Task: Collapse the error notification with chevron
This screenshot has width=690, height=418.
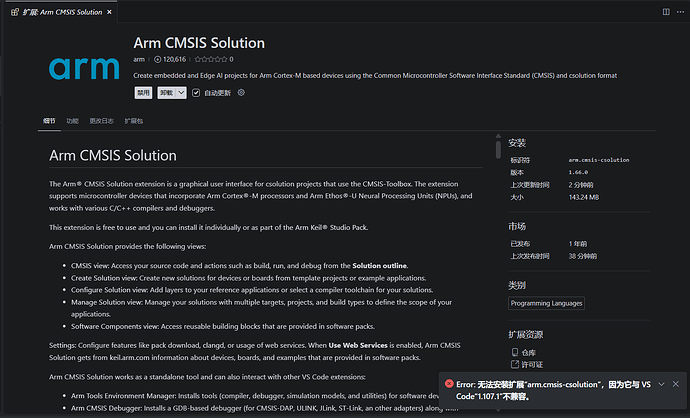Action: [661, 384]
